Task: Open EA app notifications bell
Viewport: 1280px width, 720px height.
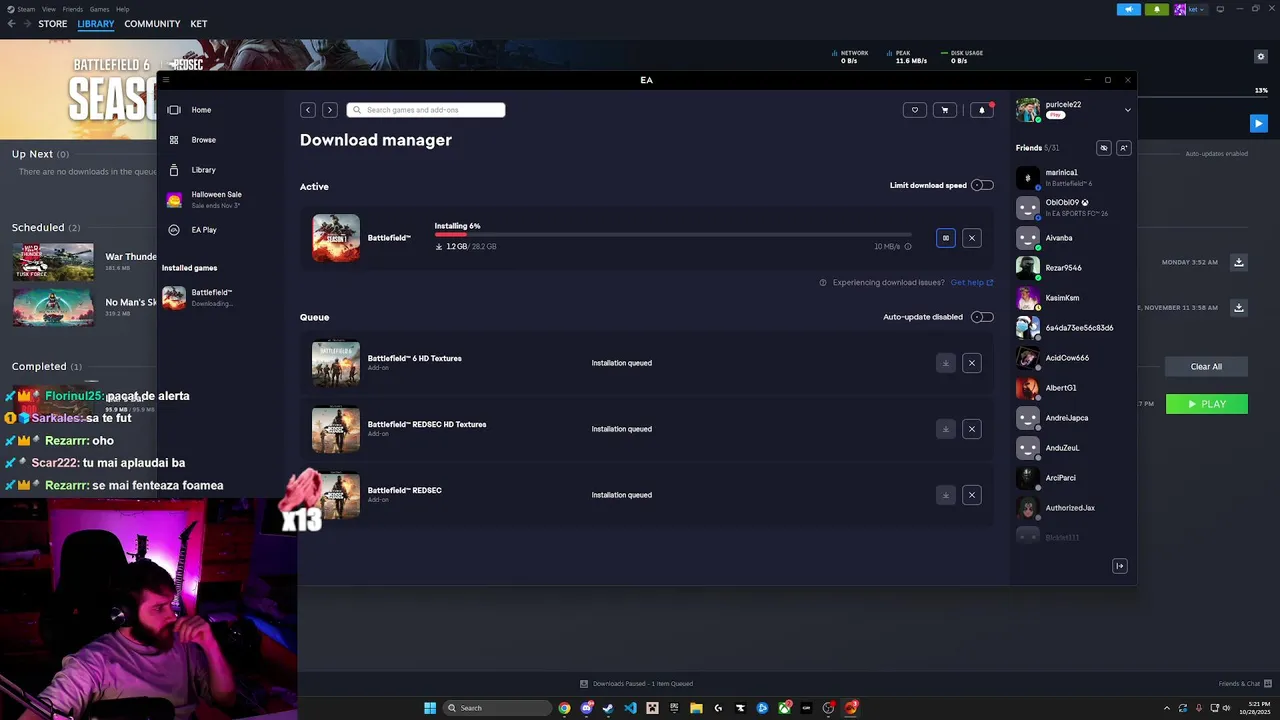Action: [981, 110]
